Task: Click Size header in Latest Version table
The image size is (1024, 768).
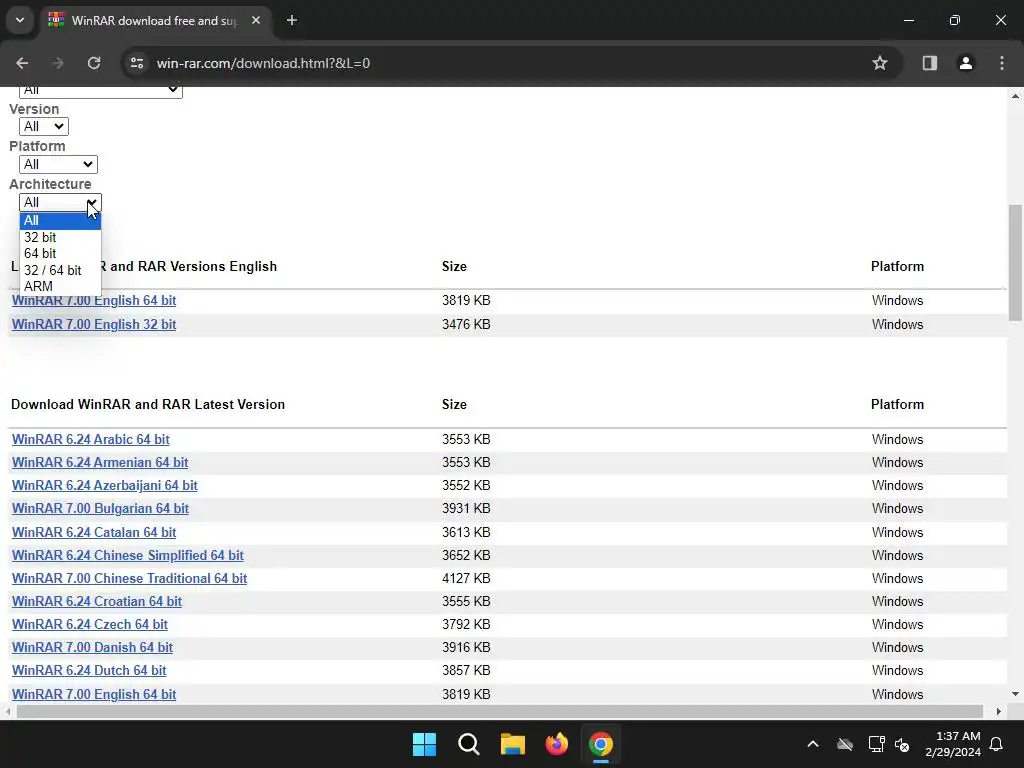Action: pyautogui.click(x=454, y=404)
